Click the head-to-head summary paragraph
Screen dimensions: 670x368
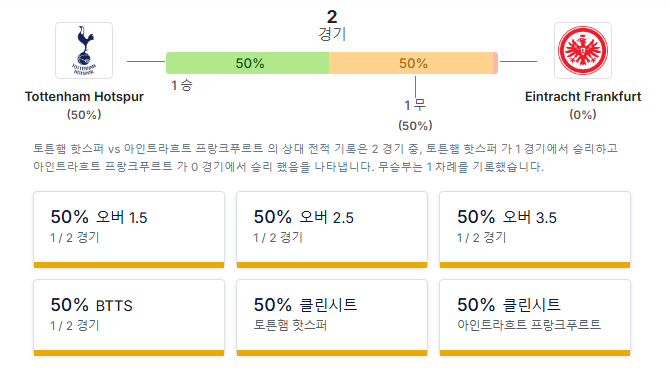click(326, 157)
